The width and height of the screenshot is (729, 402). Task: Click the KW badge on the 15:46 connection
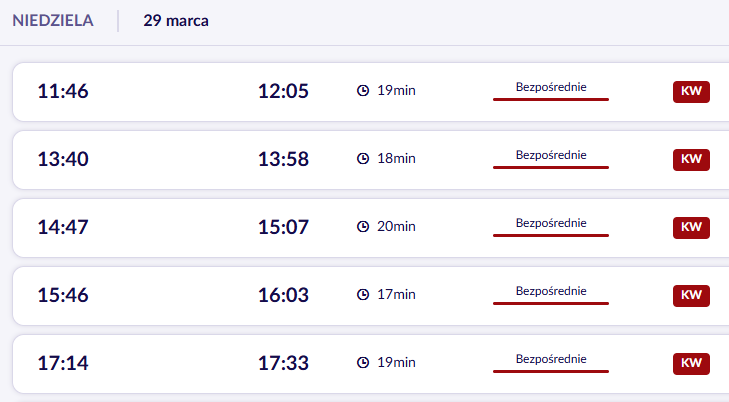click(x=691, y=296)
